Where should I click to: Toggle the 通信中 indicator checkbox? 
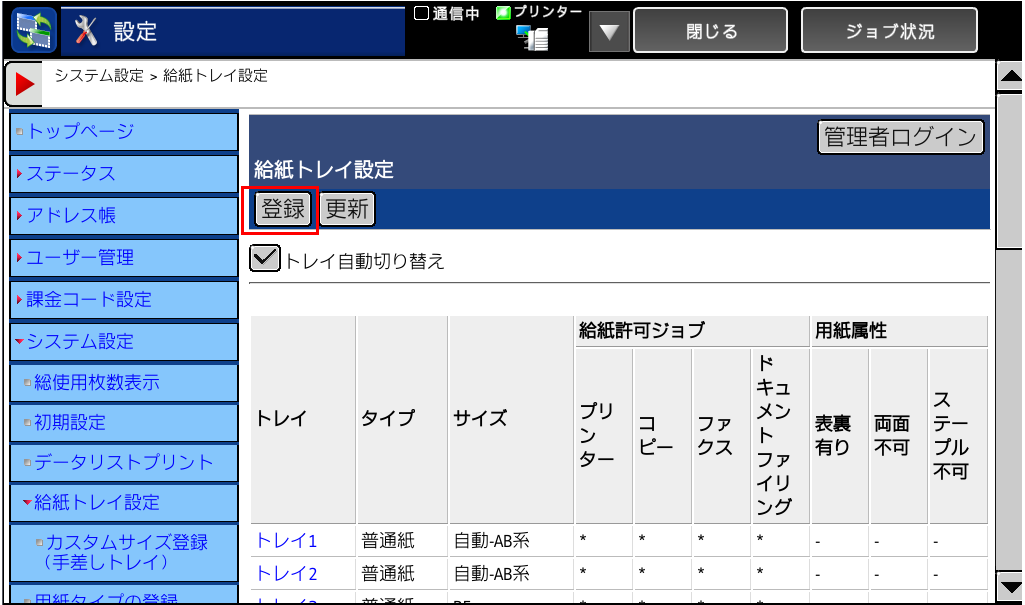click(421, 13)
